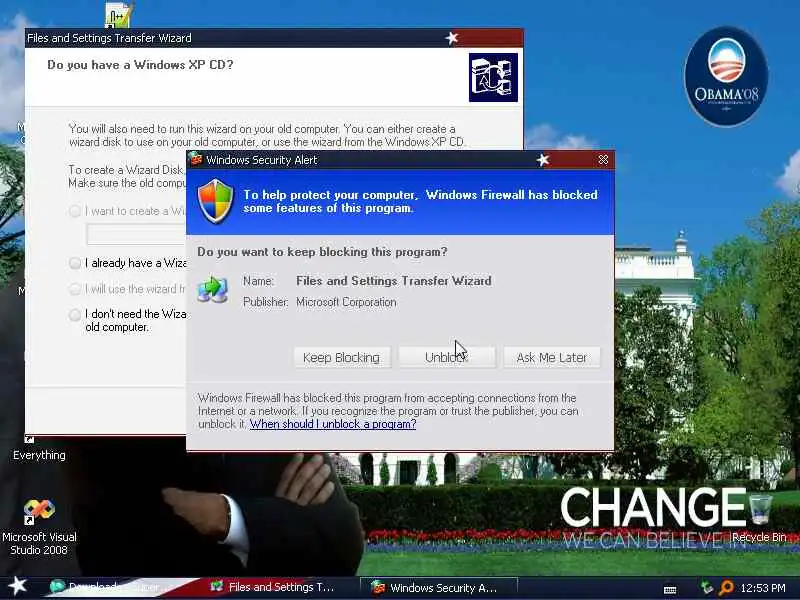
Task: Open Microsoft Visual Studio 2008 desktop icon
Action: click(39, 527)
